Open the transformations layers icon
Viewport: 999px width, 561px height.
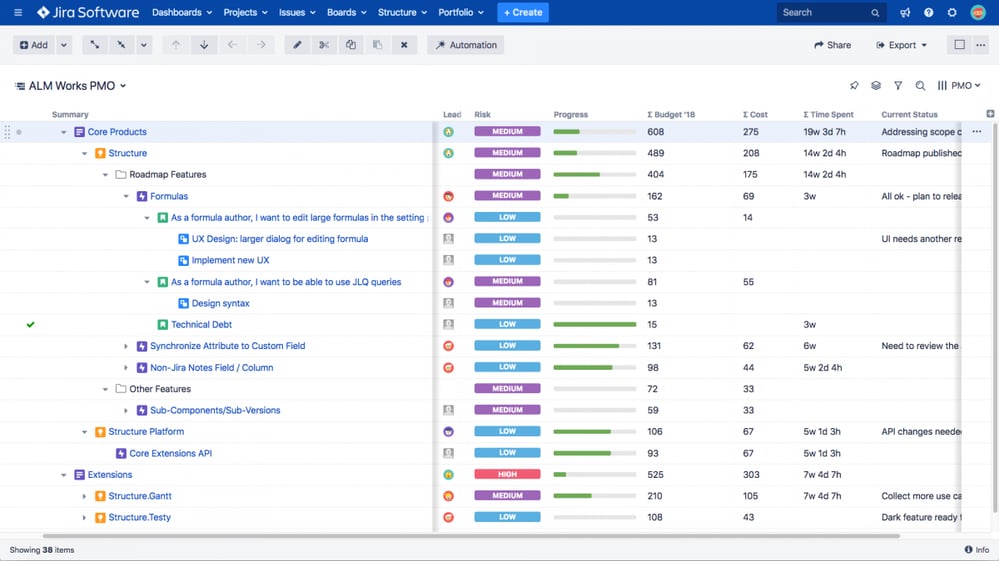(x=876, y=85)
